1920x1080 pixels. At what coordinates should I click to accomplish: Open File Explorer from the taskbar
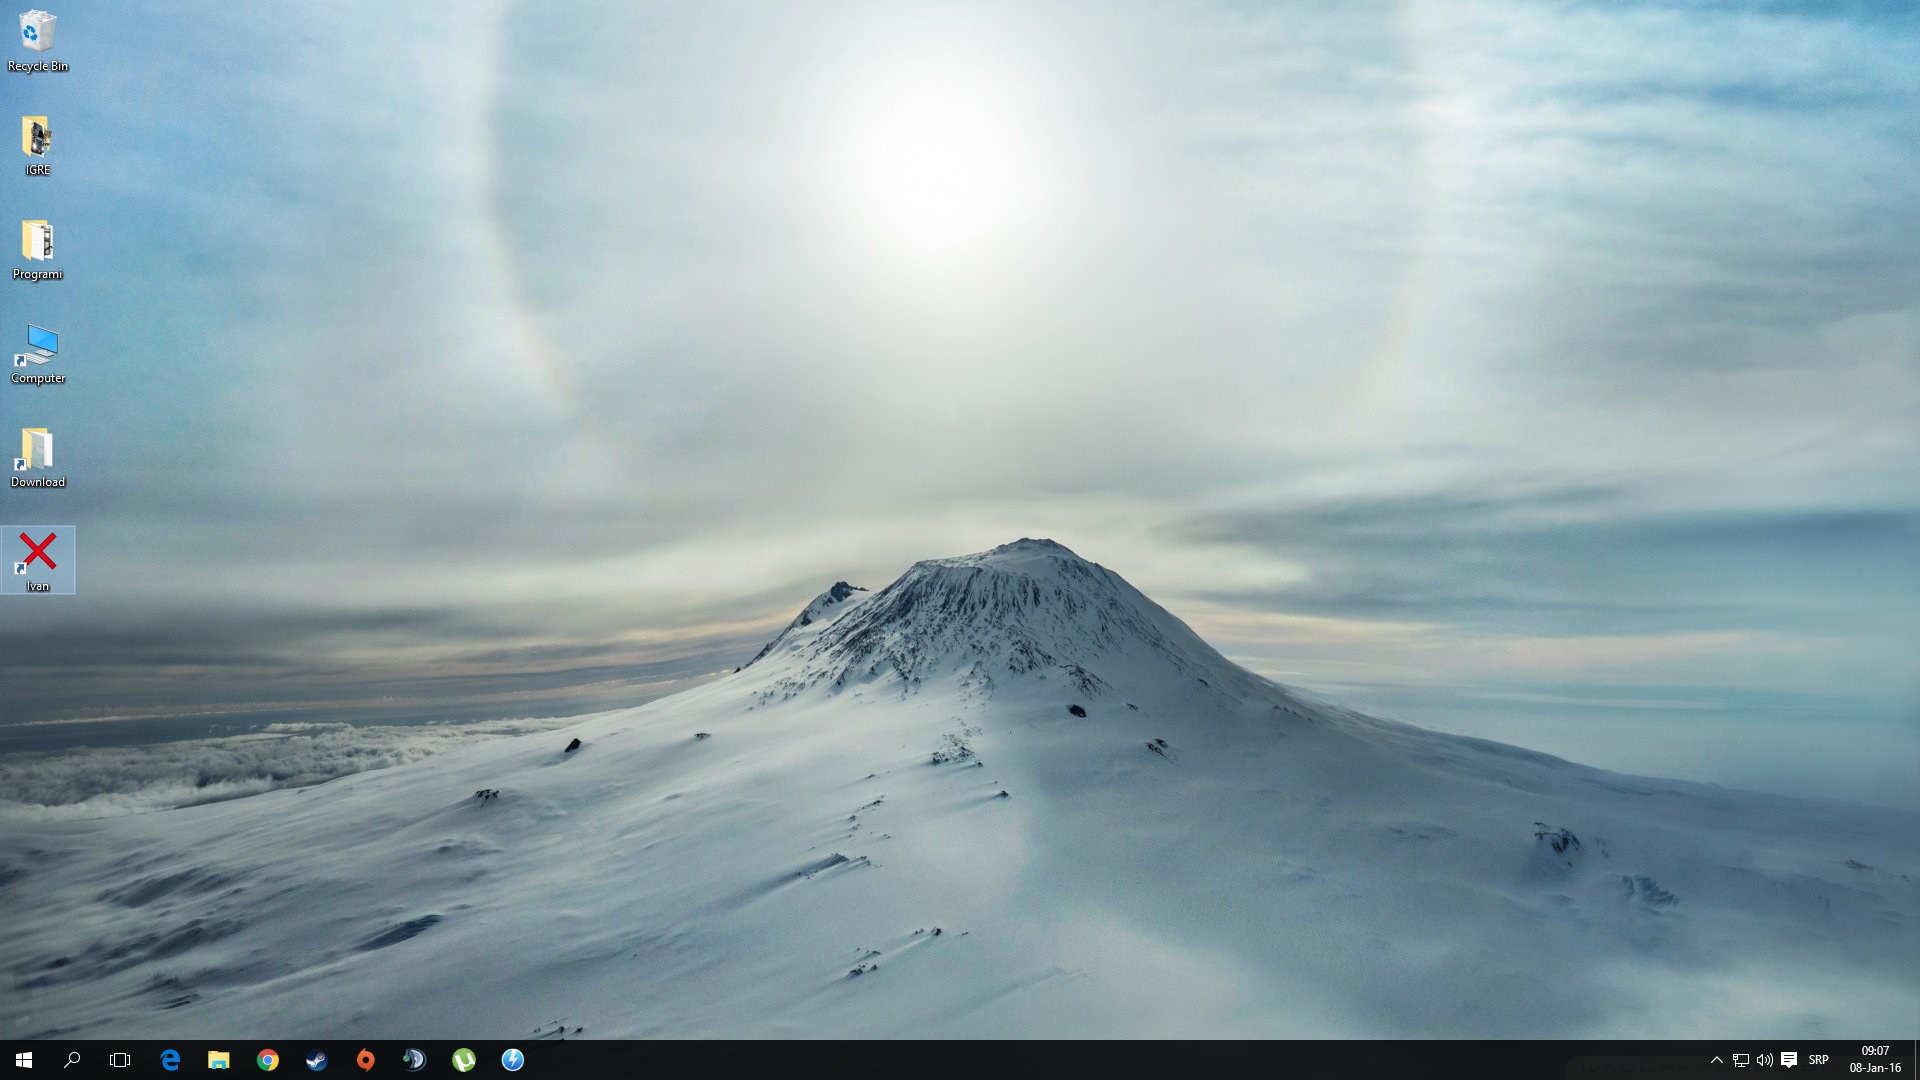point(218,1060)
